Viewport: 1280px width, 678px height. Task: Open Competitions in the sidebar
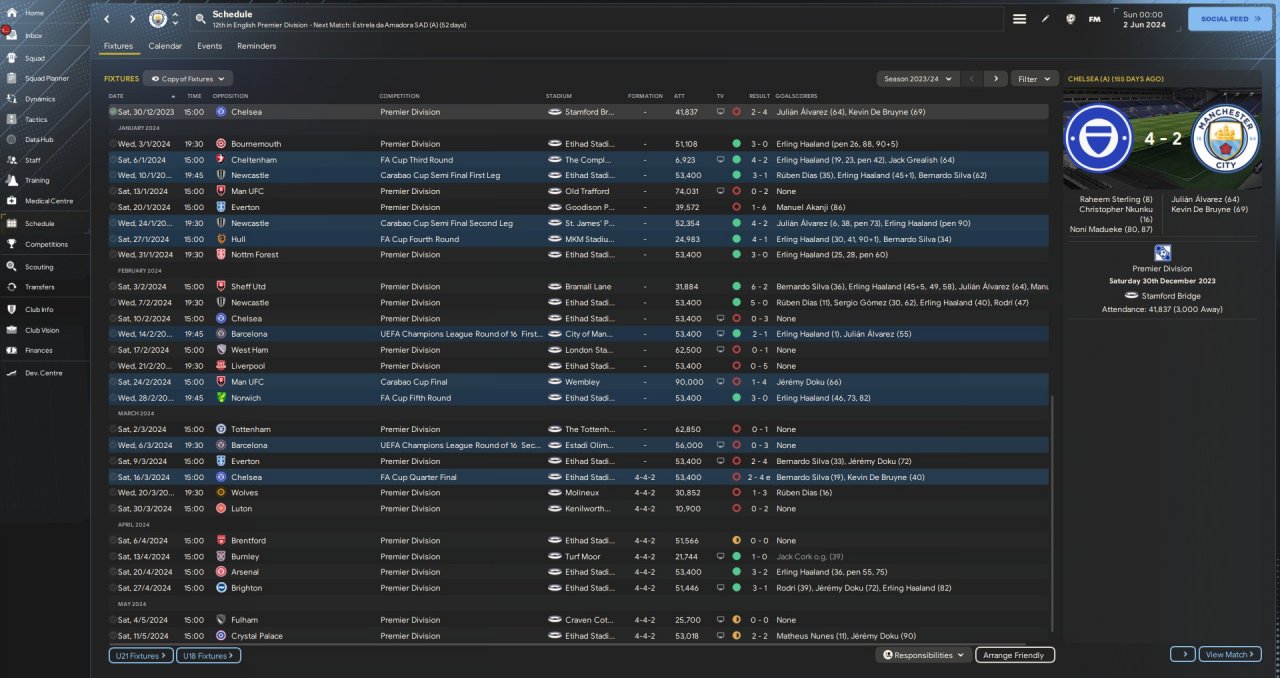tap(46, 244)
